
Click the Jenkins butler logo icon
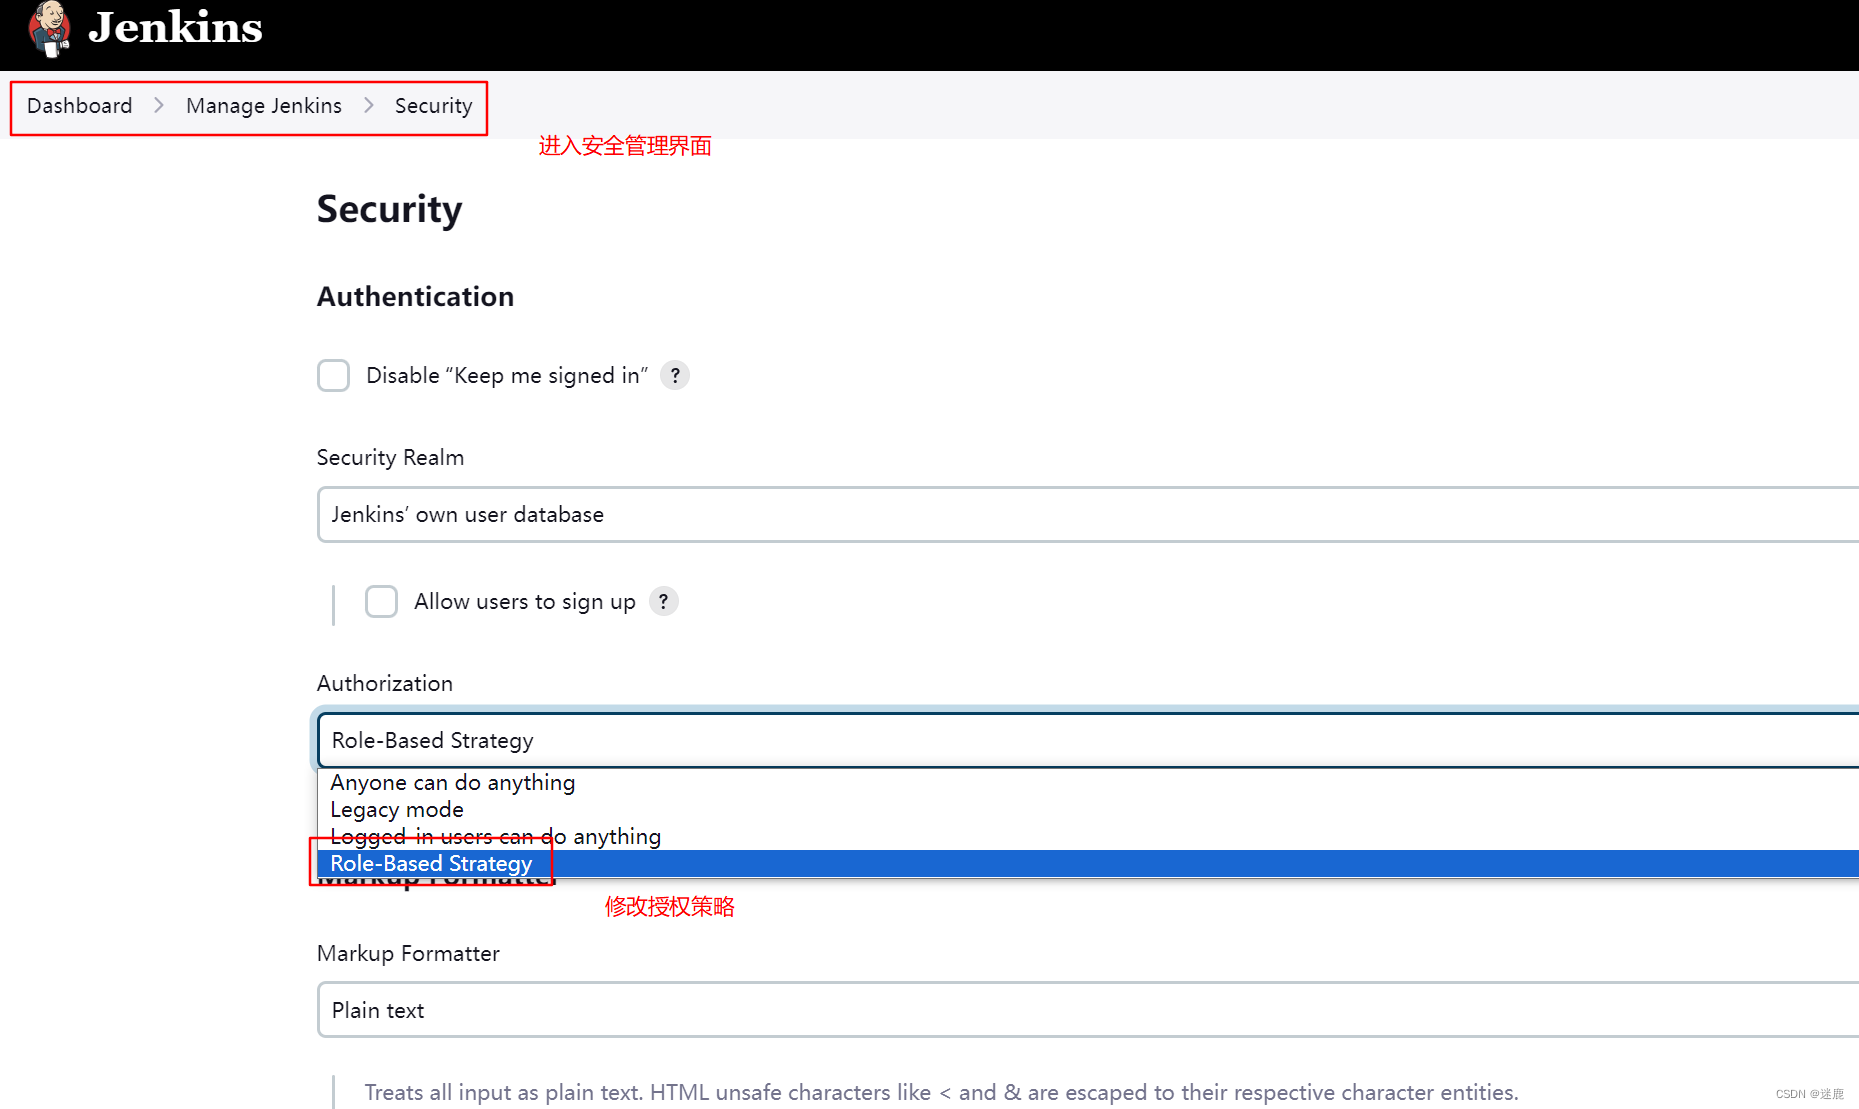49,29
